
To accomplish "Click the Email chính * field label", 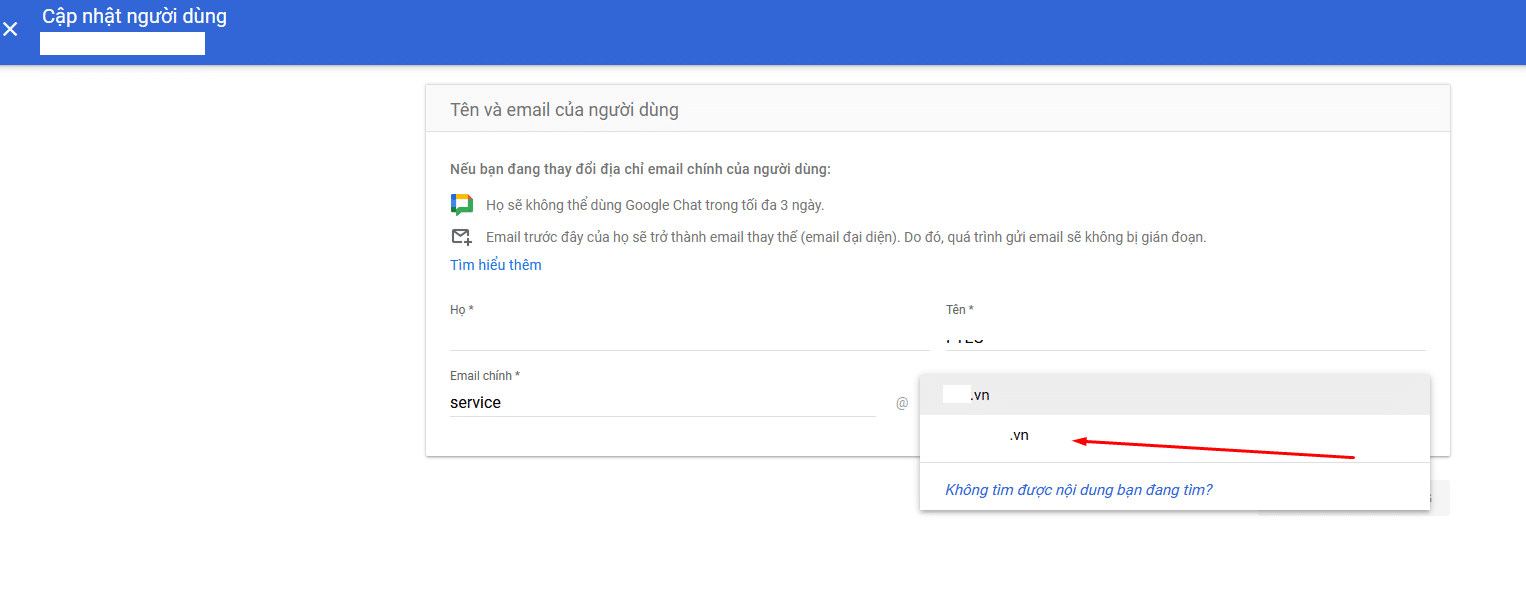I will click(485, 376).
